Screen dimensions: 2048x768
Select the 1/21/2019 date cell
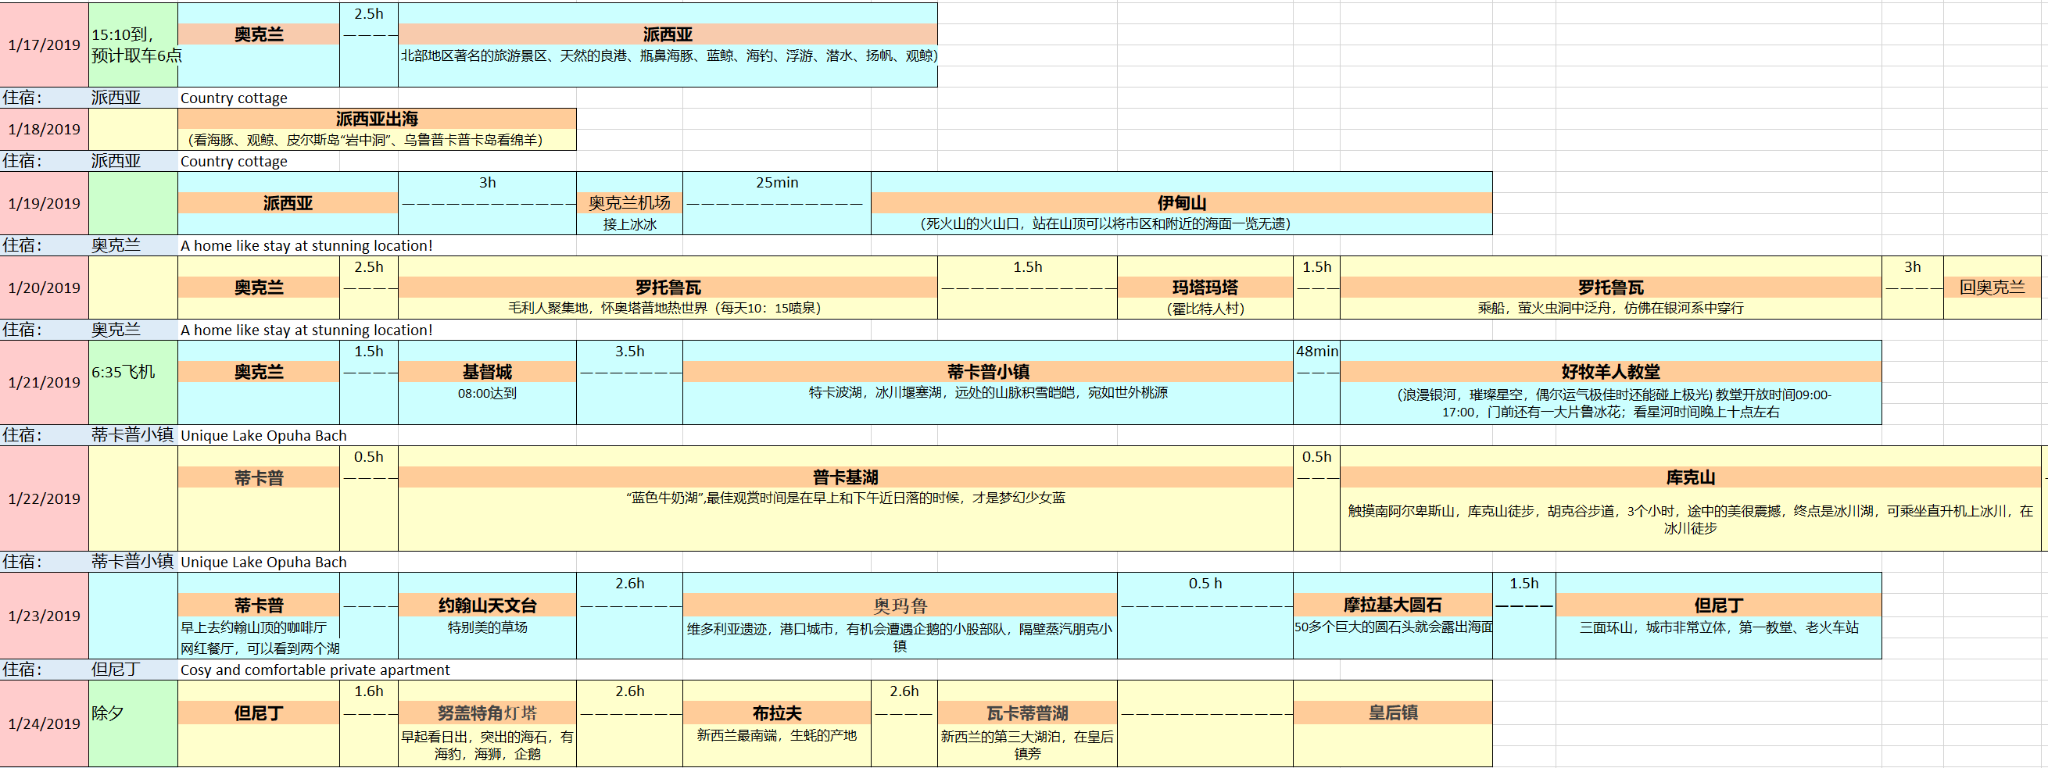click(44, 382)
